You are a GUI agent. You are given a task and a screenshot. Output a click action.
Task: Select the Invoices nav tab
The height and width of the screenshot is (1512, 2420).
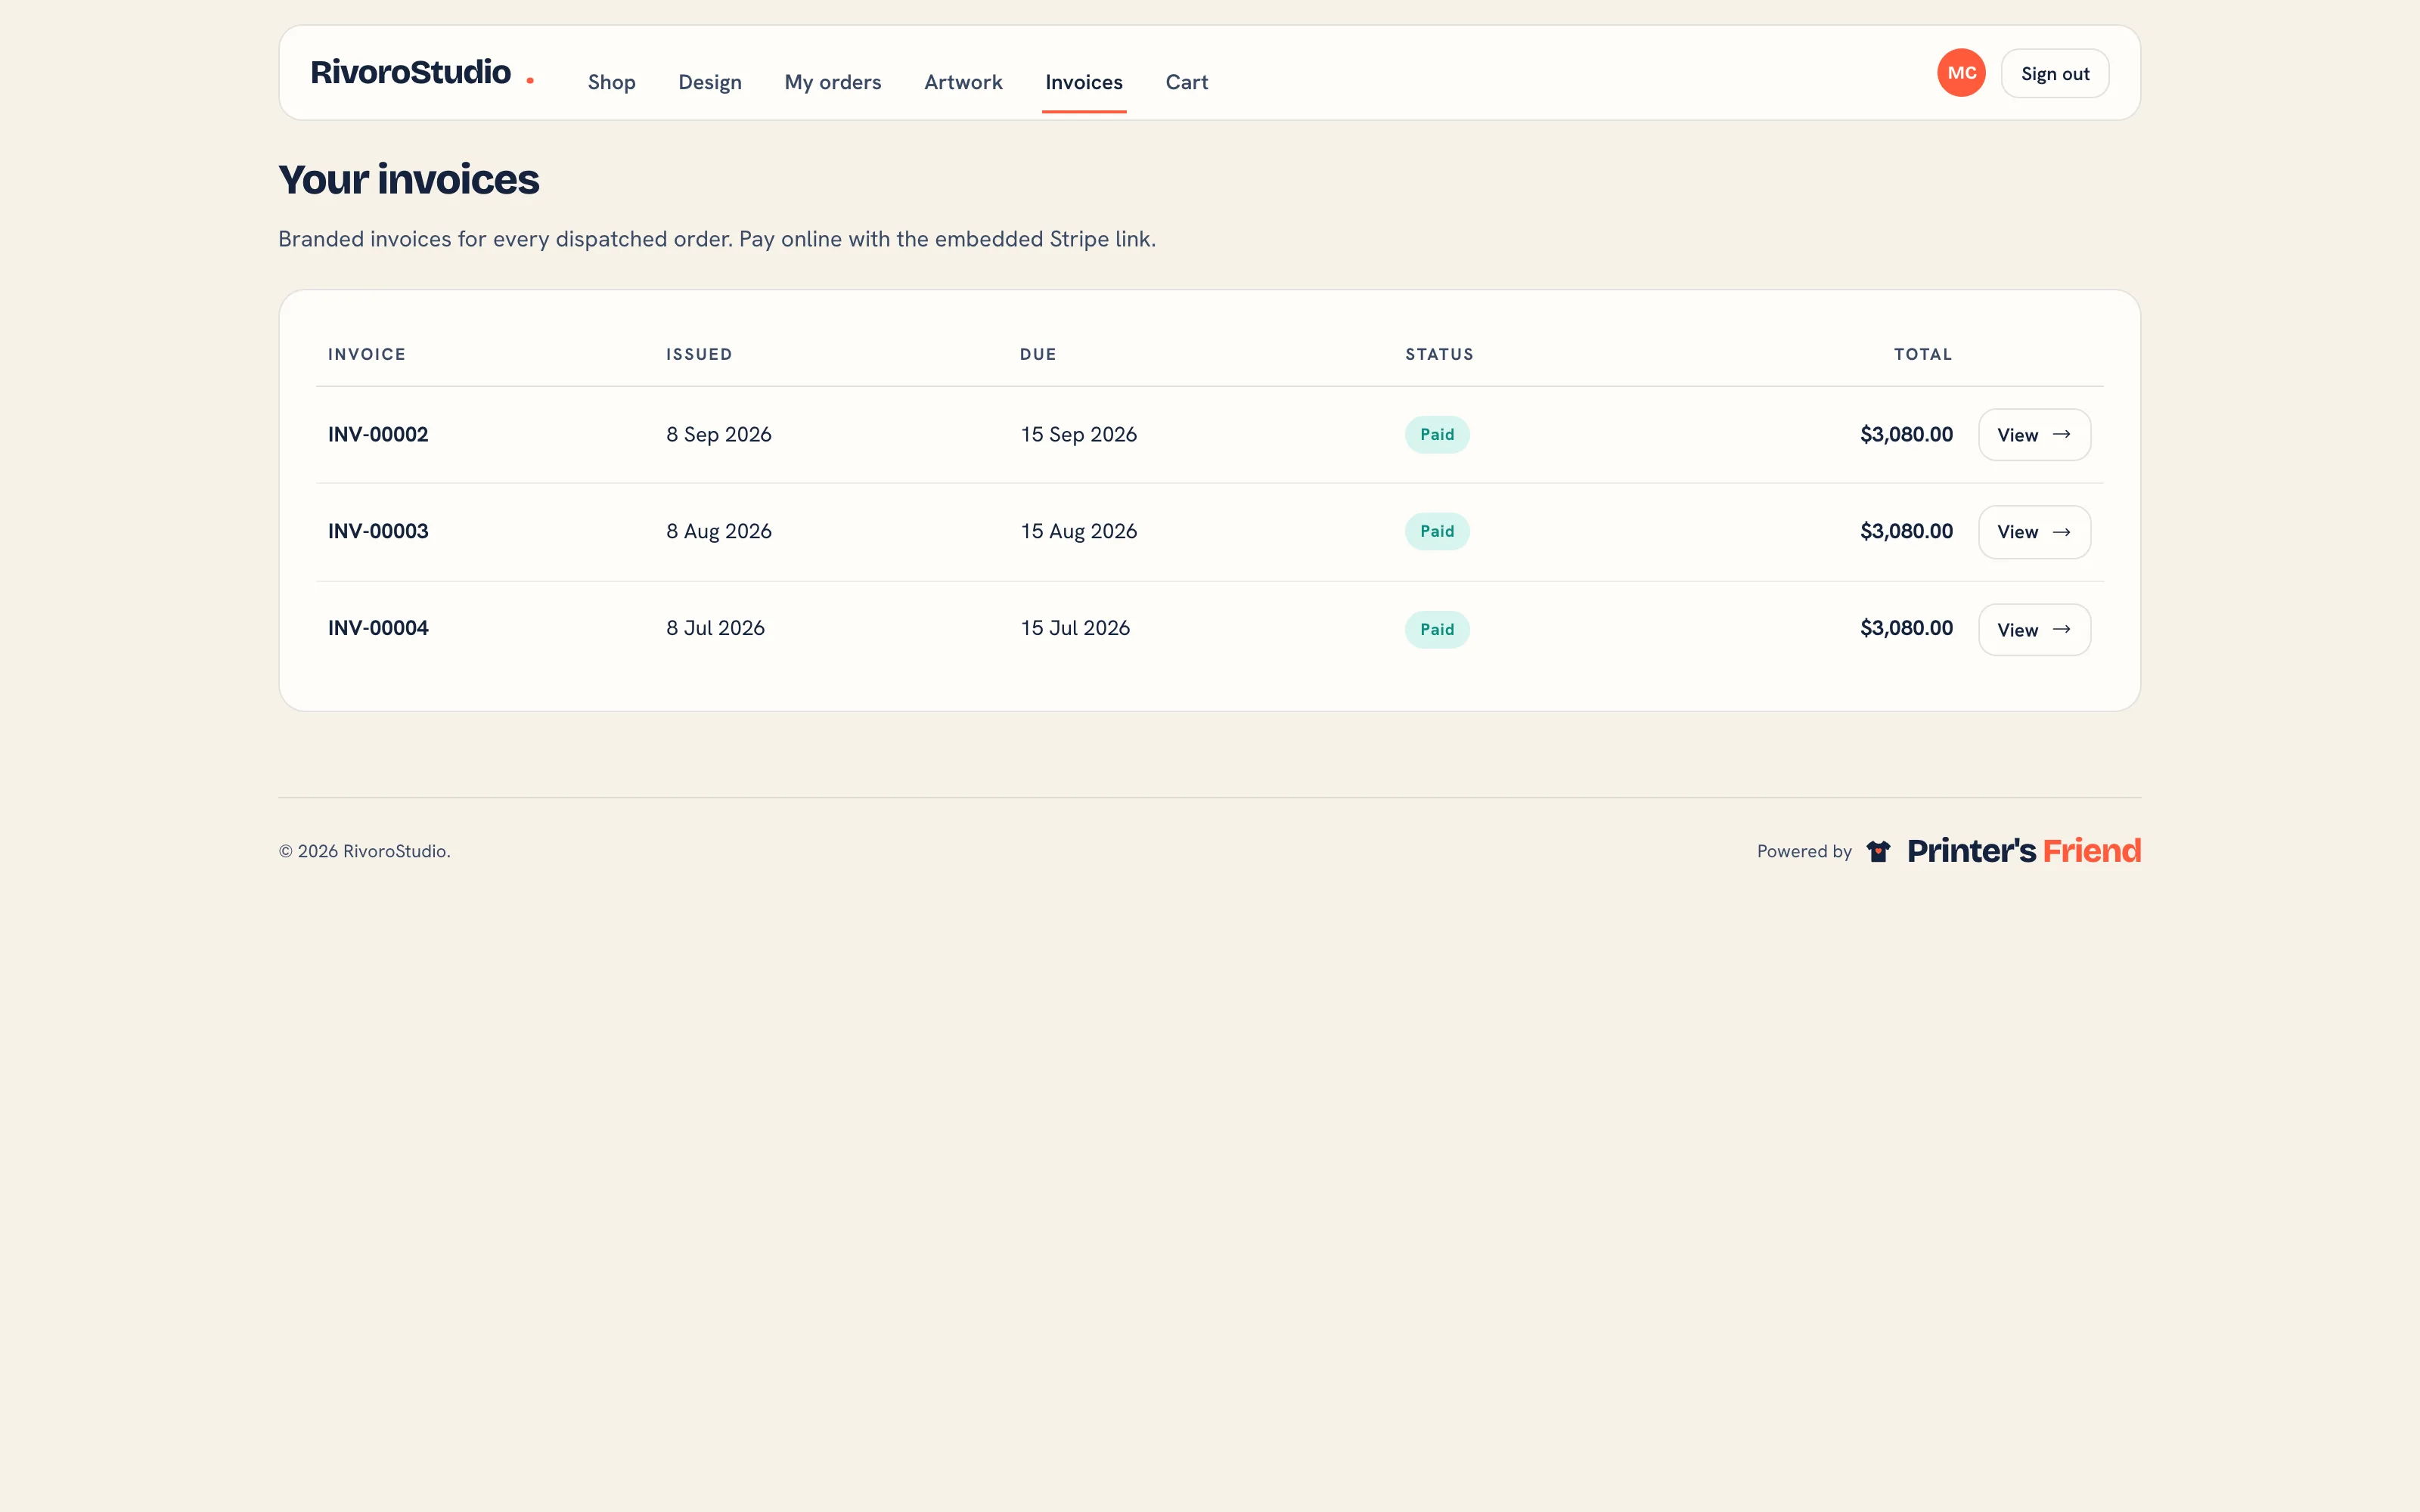(x=1084, y=82)
